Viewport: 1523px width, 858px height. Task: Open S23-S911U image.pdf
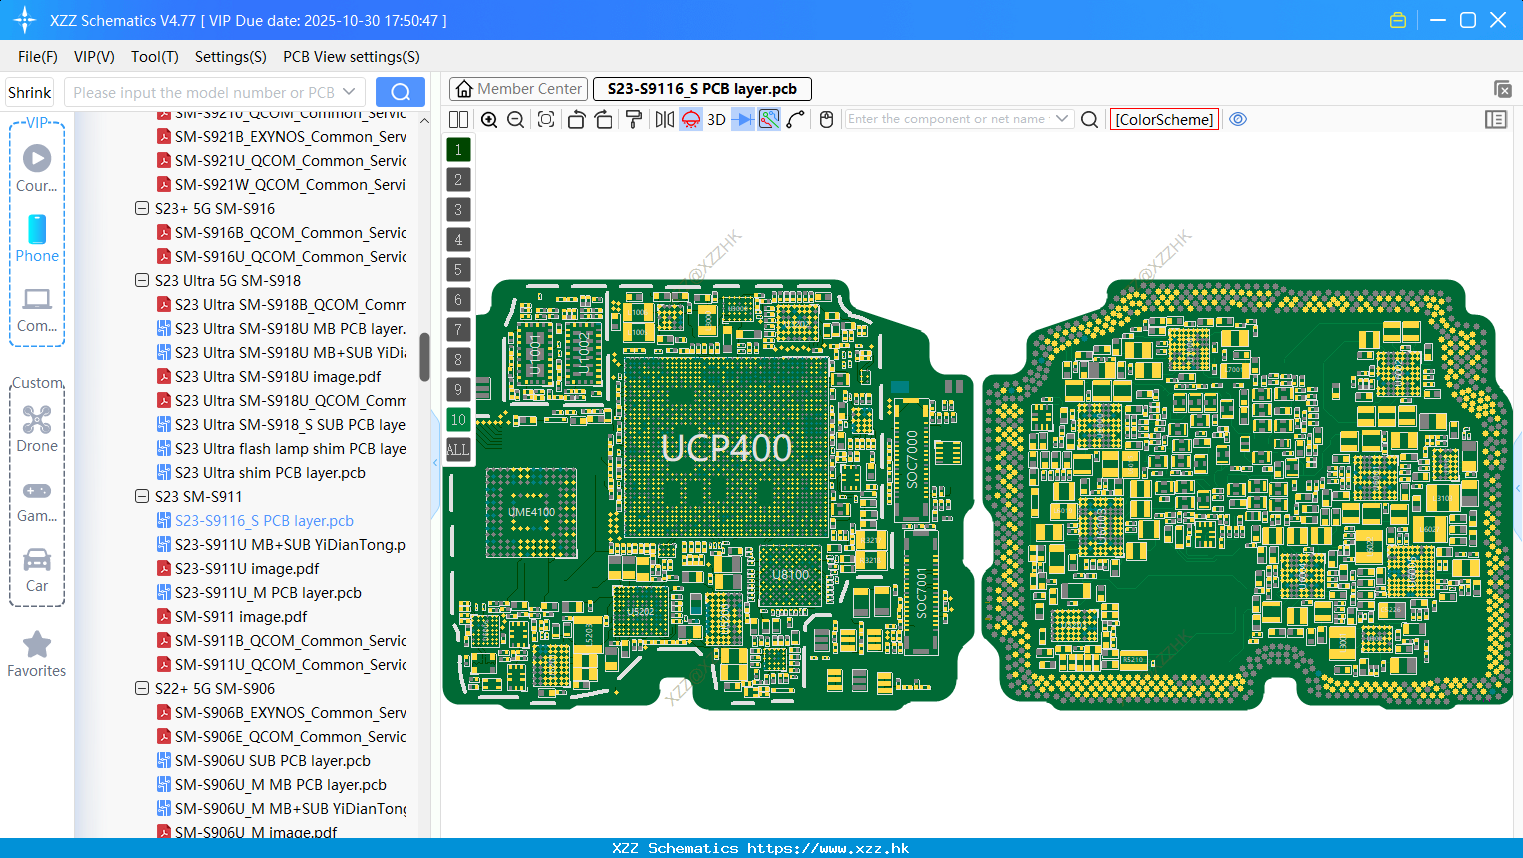coord(247,569)
